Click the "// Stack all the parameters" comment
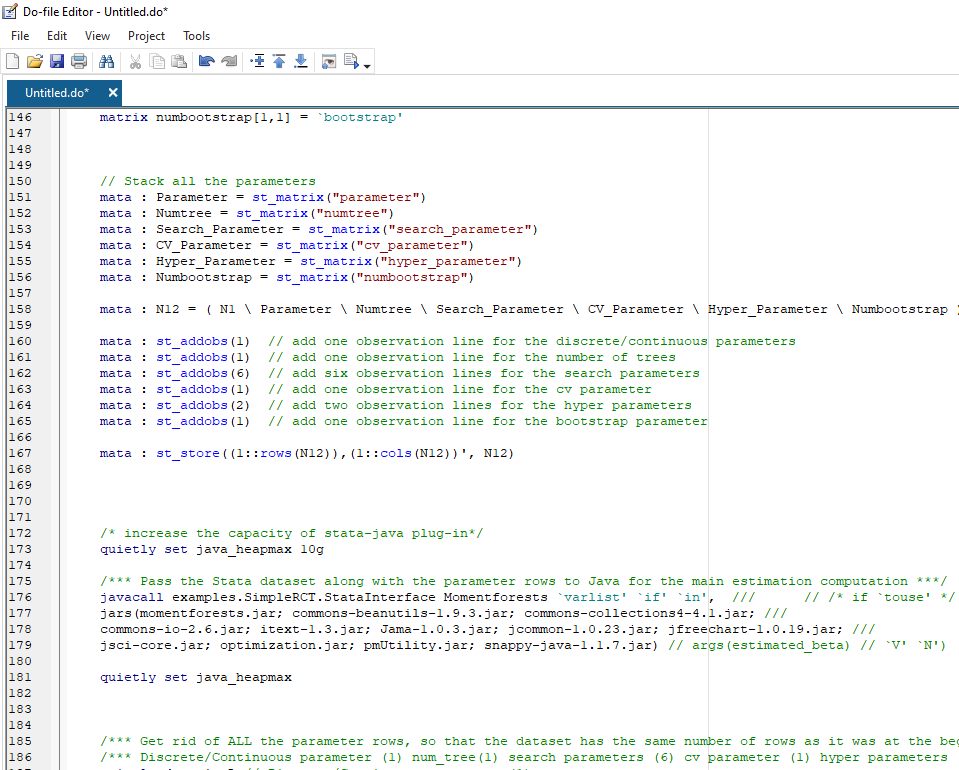Viewport: 959px width, 770px height. (208, 181)
